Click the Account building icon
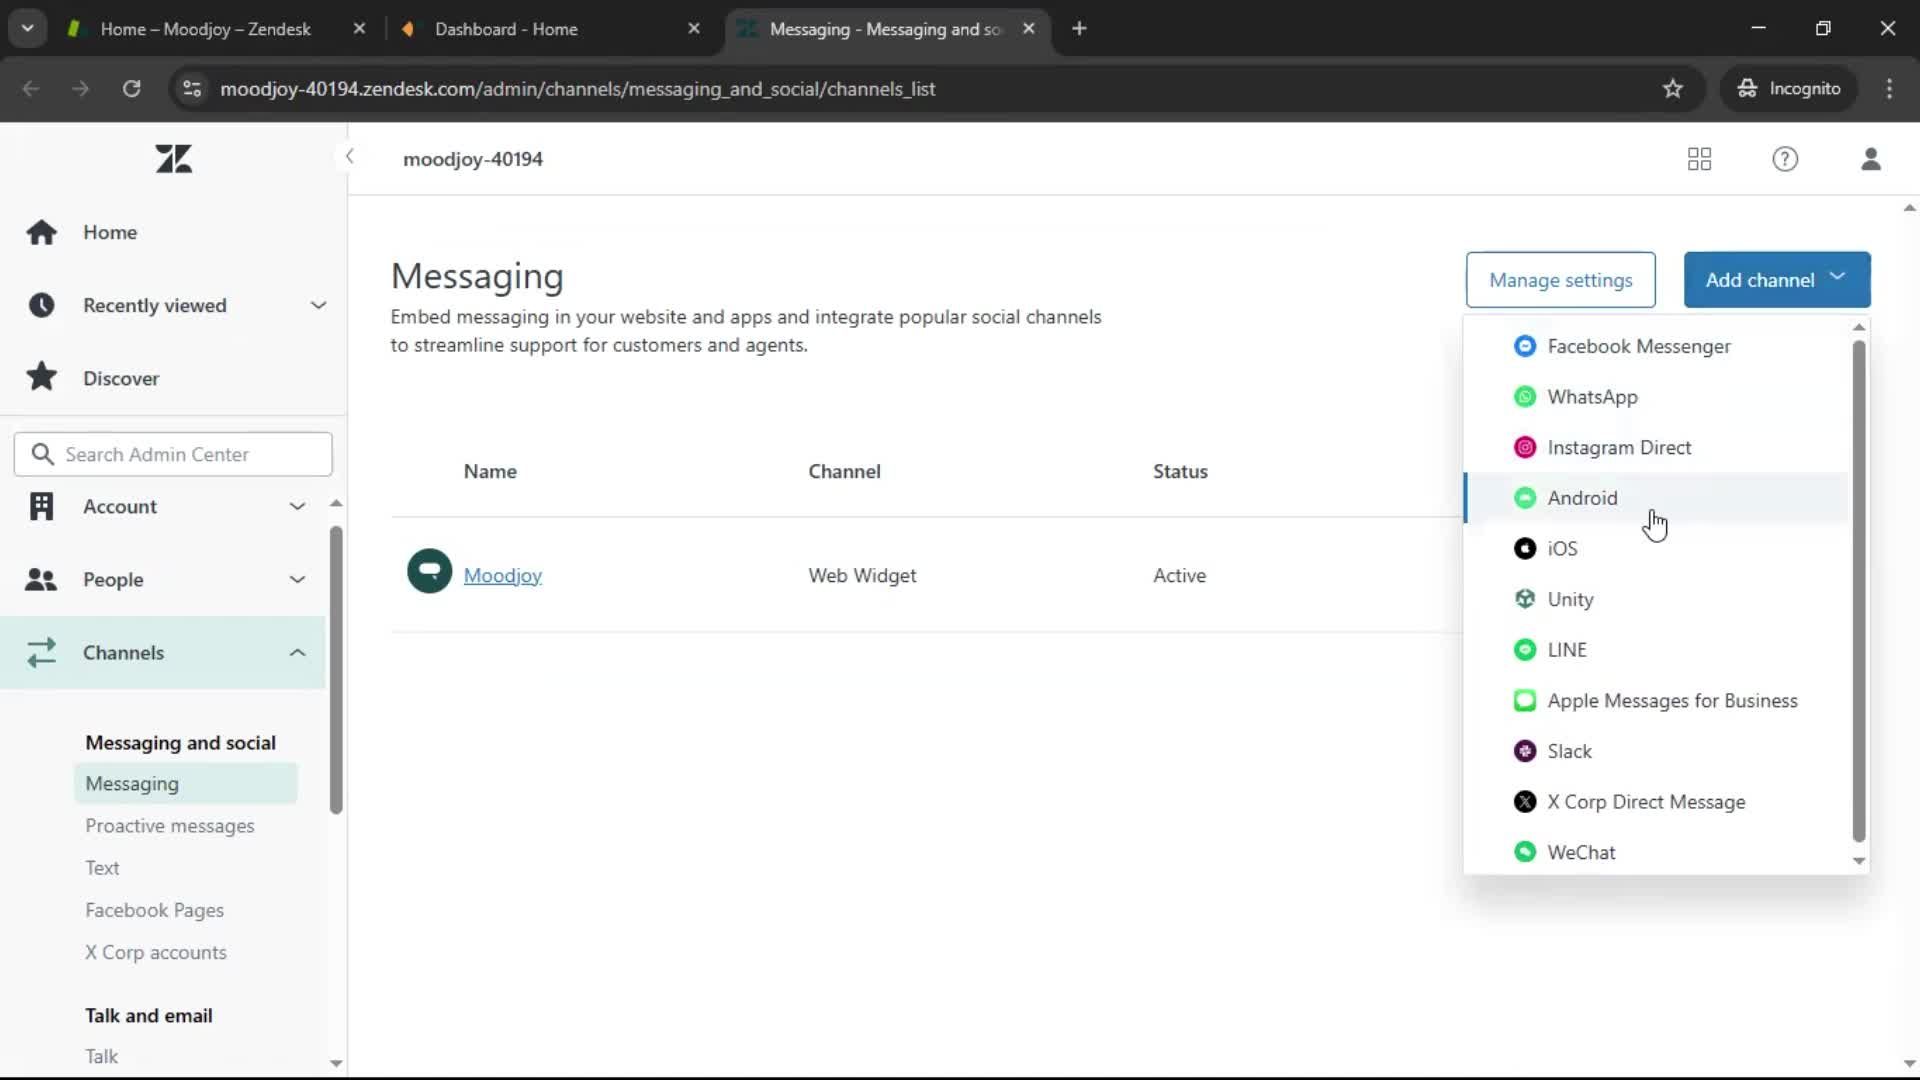1920x1080 pixels. point(42,506)
